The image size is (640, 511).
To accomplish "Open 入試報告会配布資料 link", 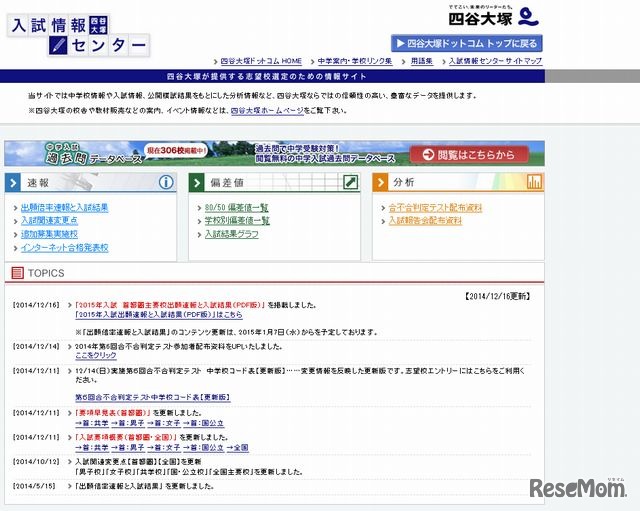I will click(425, 221).
